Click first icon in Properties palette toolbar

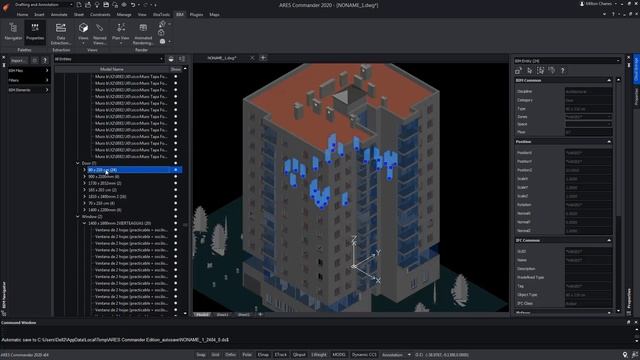click(x=518, y=71)
